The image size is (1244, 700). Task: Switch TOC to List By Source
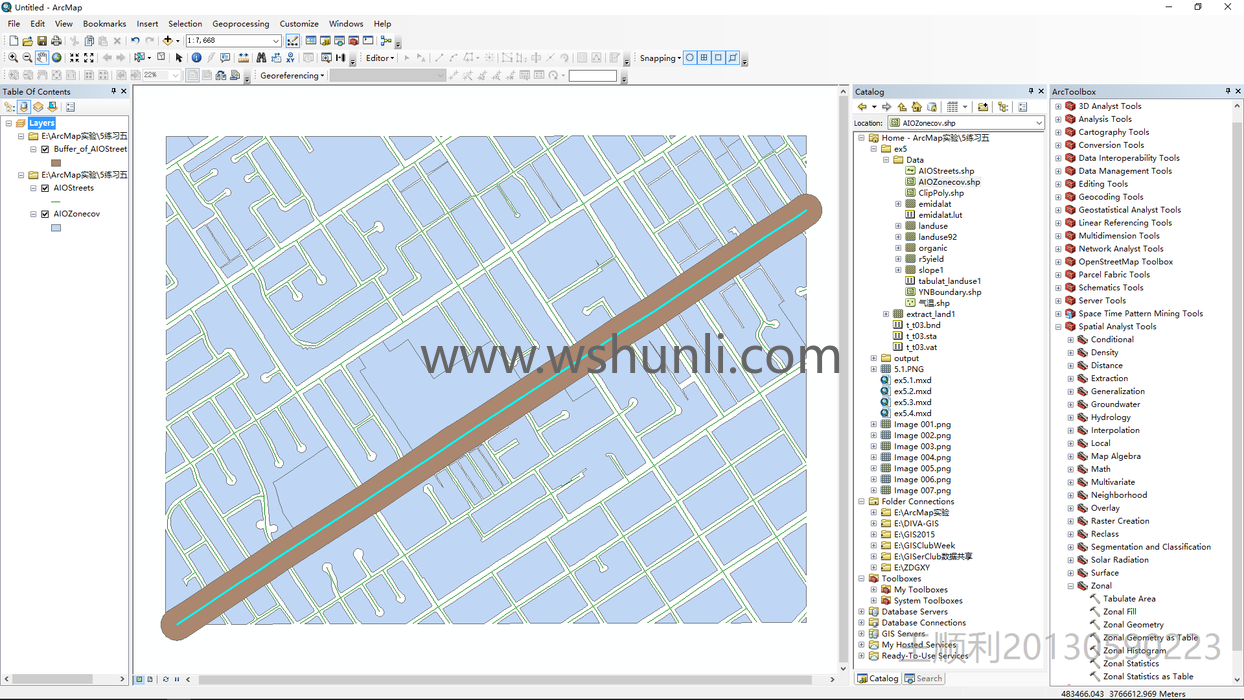click(24, 107)
